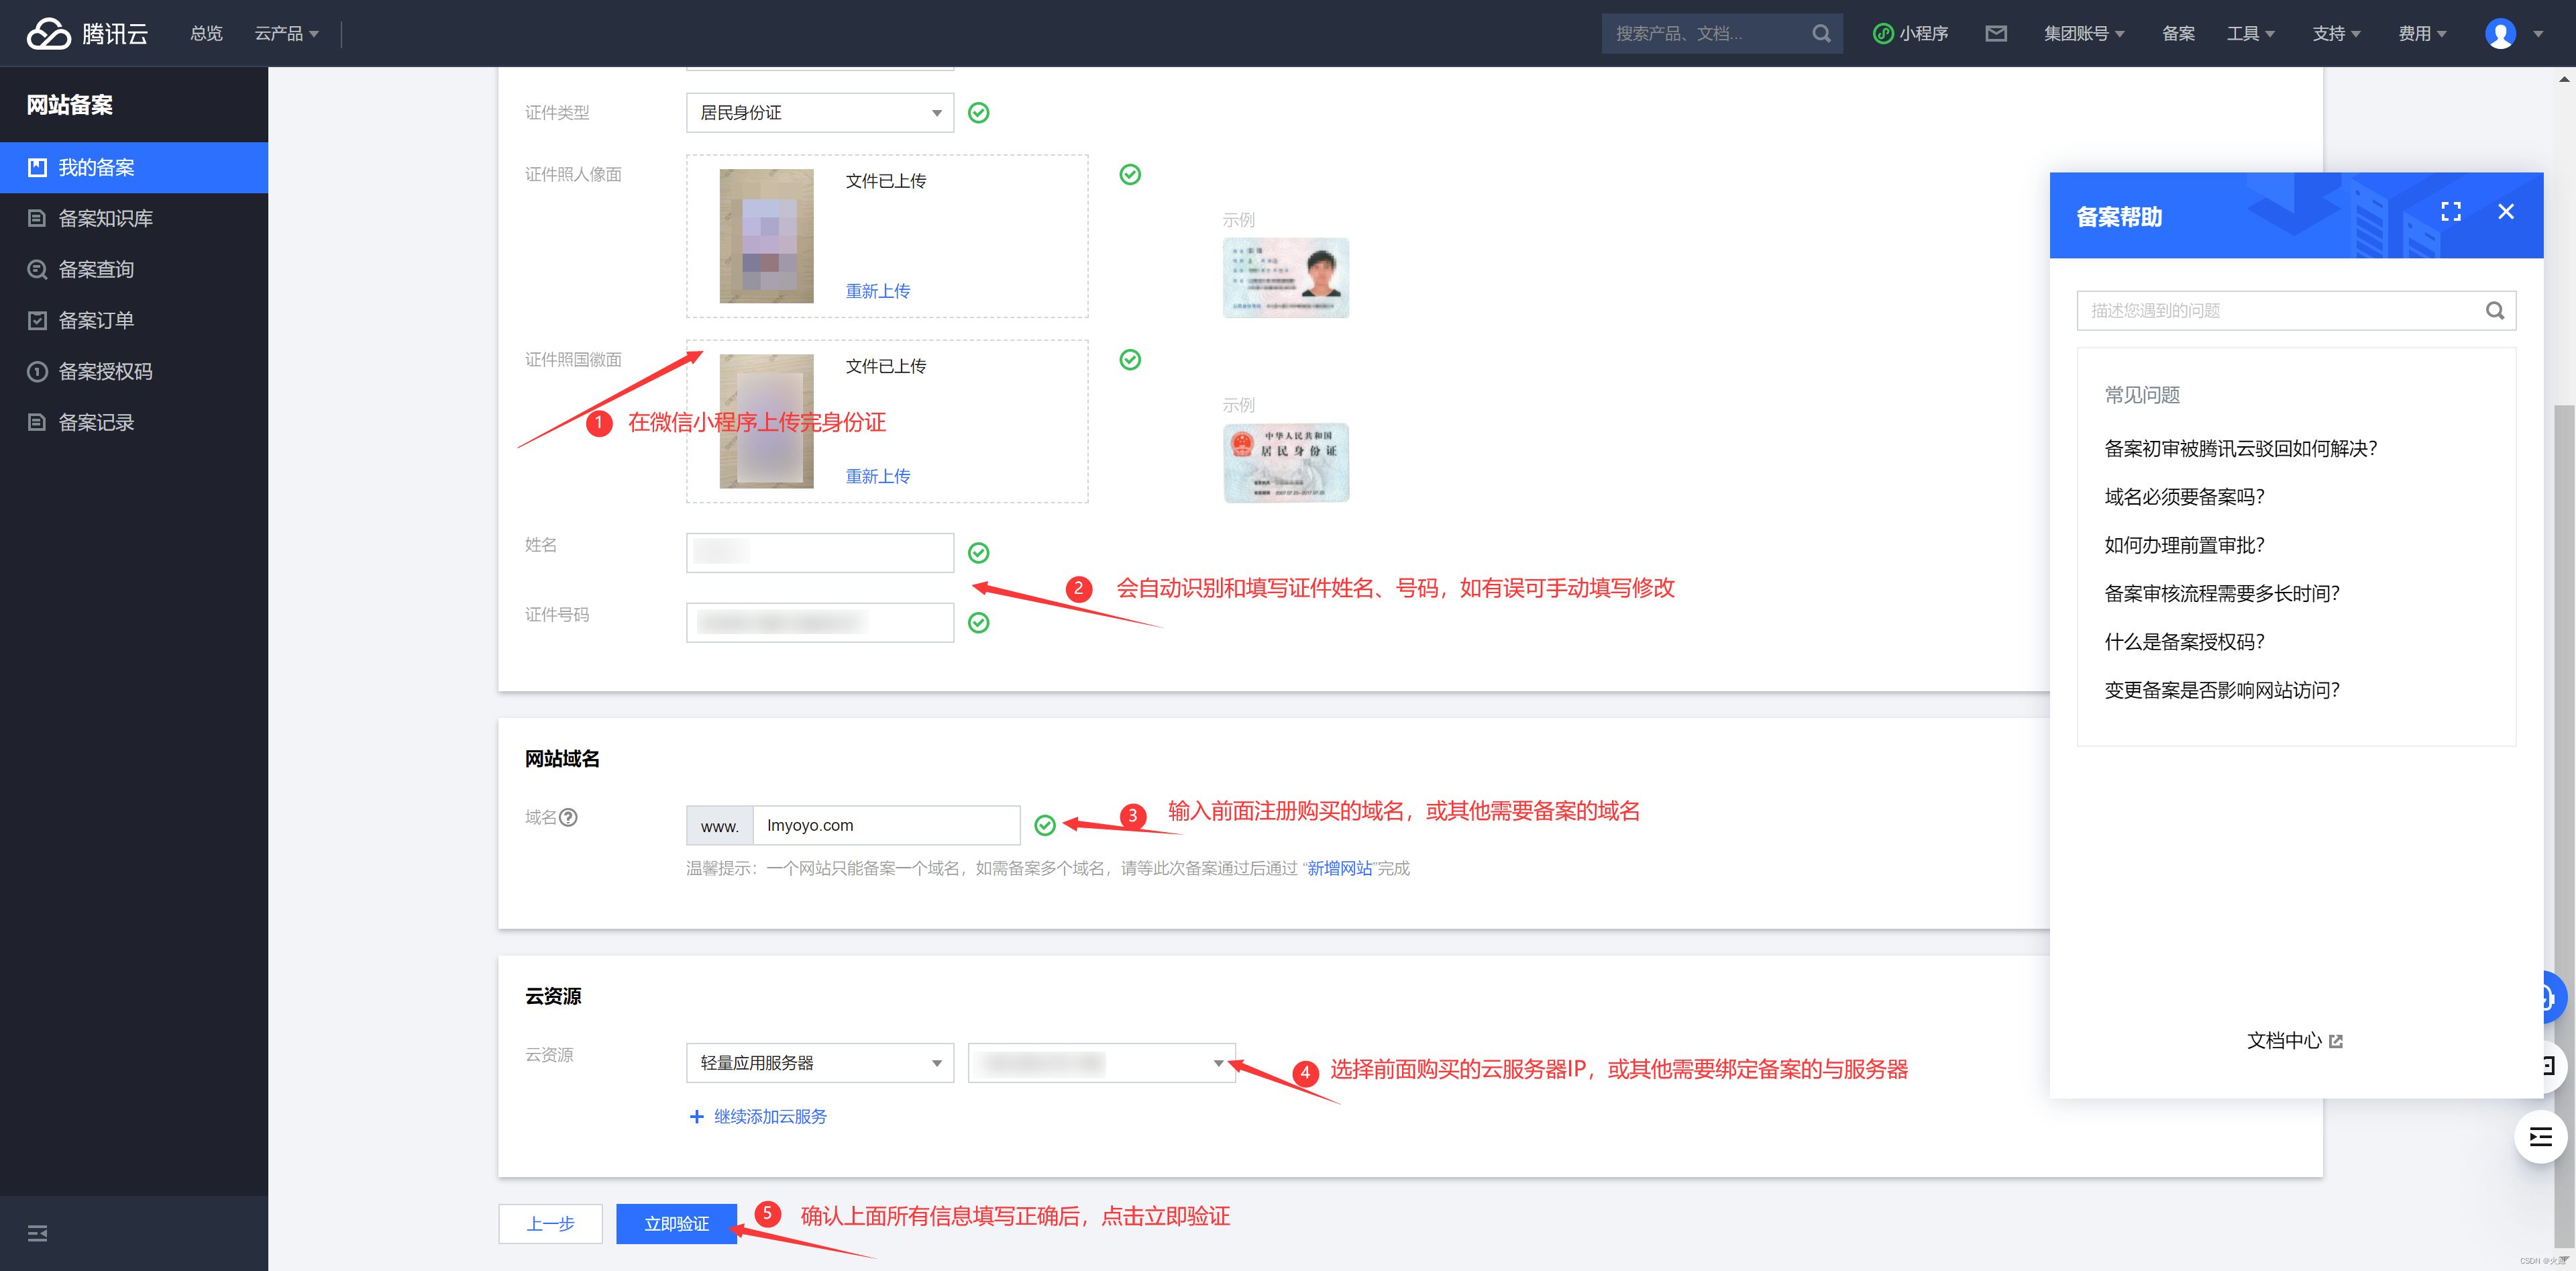Select 备案查询 in sidebar
Screen dimensions: 2576x1271
[x=134, y=269]
